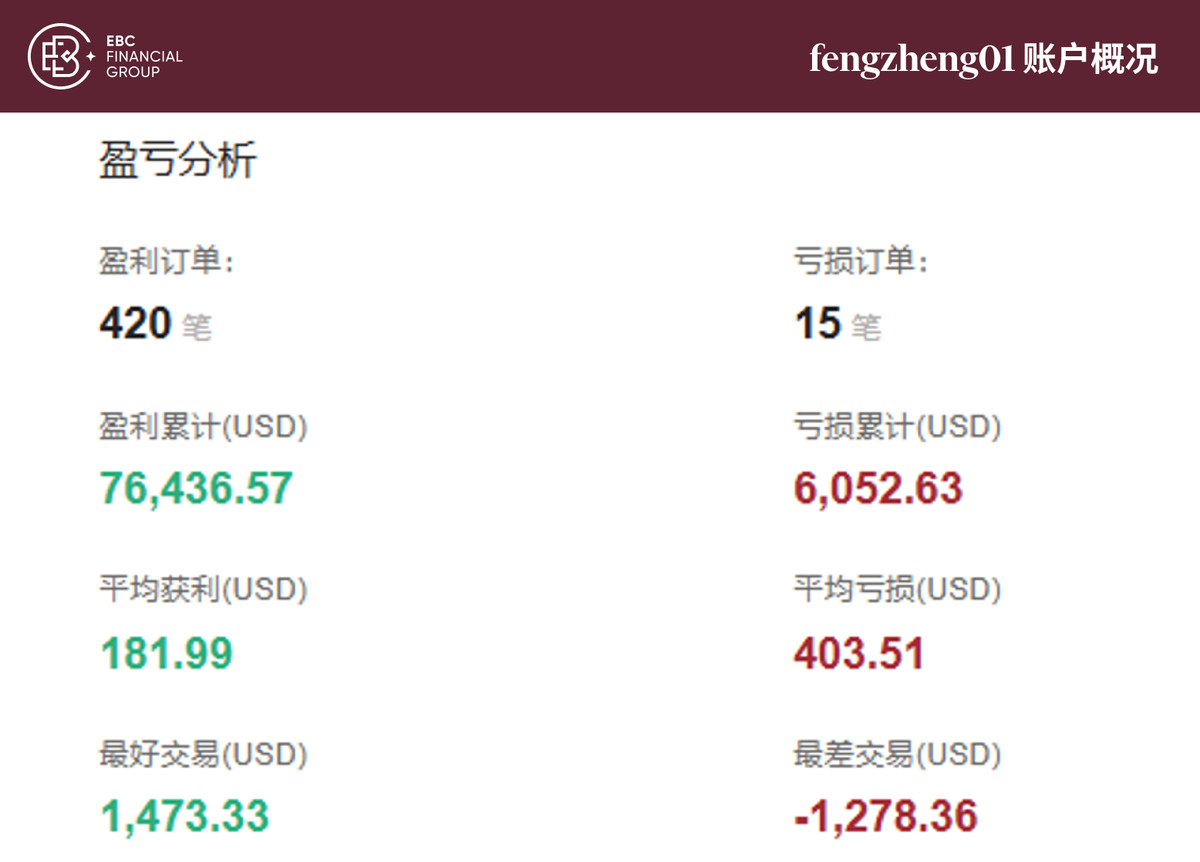The width and height of the screenshot is (1200, 862).
Task: Click the 平均获利(USD) label
Action: 203,590
